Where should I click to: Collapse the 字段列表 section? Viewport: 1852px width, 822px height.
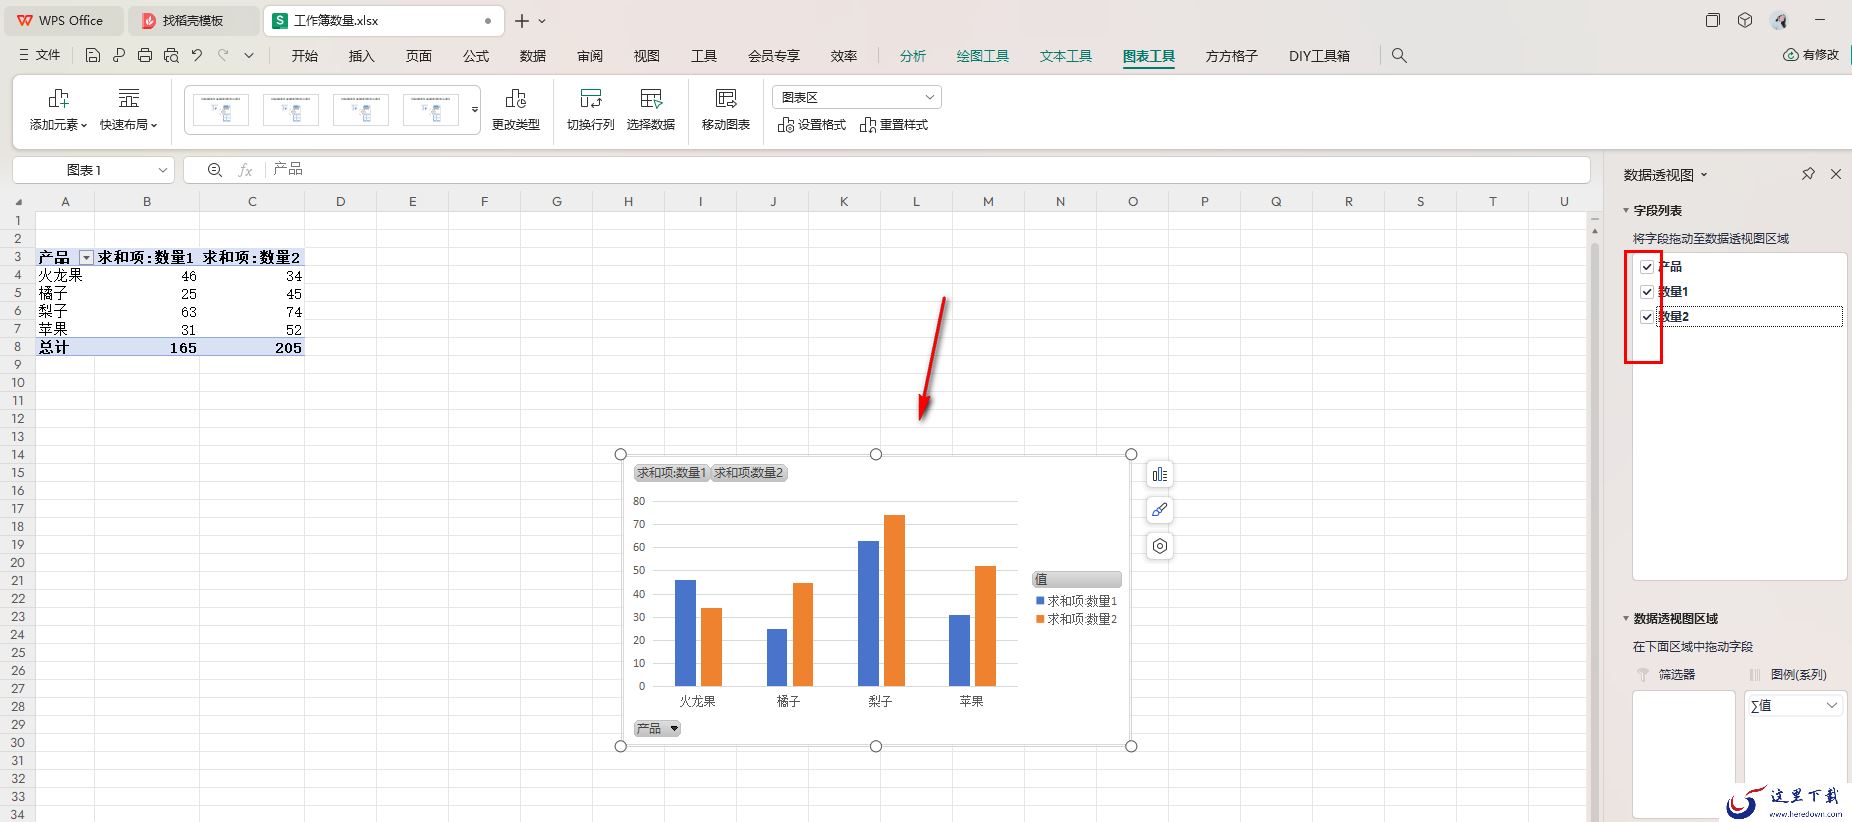pos(1626,211)
